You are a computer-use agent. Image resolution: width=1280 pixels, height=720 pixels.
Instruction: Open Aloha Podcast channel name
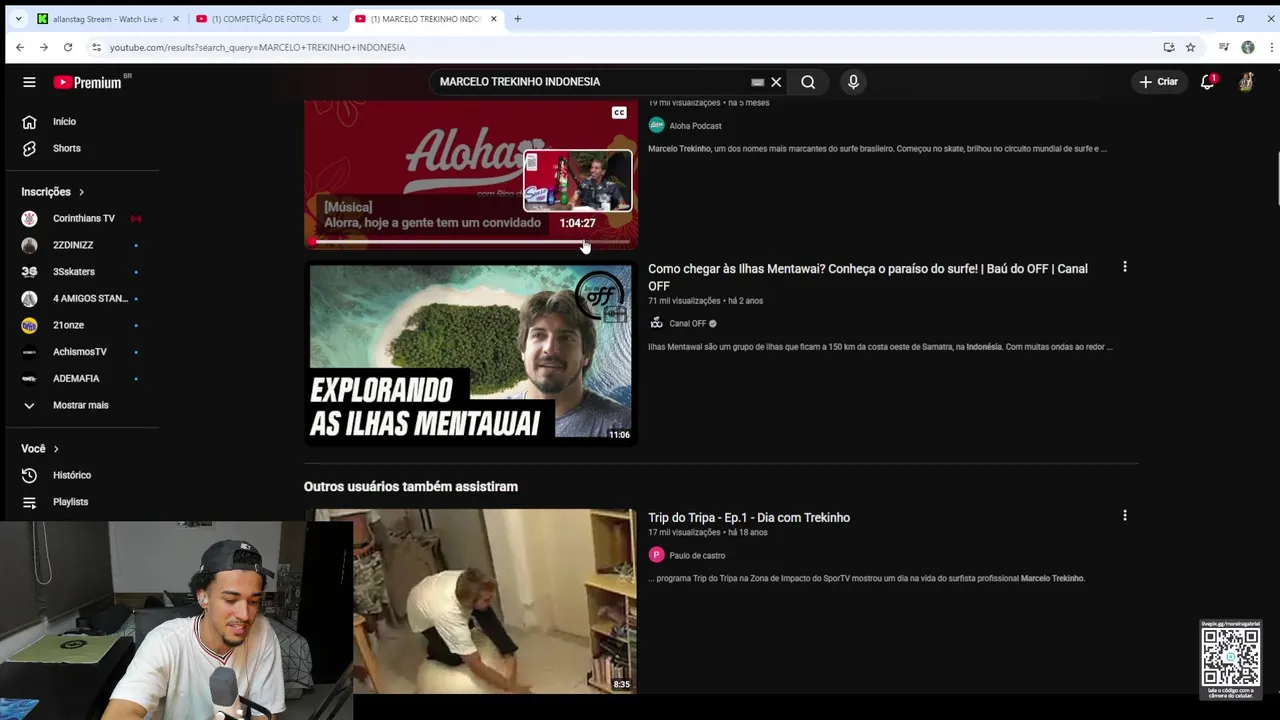695,126
